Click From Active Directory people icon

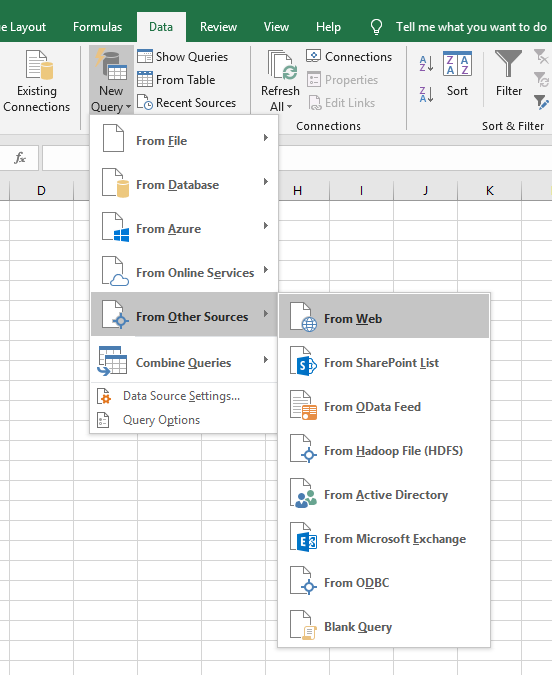[303, 493]
